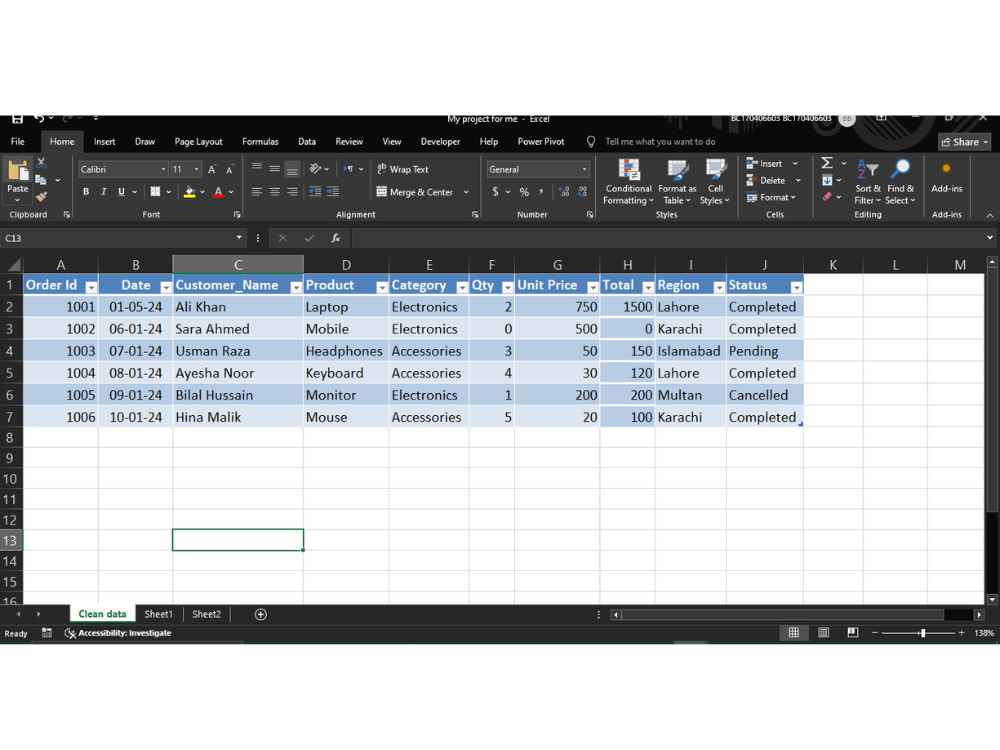Select cell with Ayesha Noor
The width and height of the screenshot is (1000, 750).
pyautogui.click(x=238, y=373)
